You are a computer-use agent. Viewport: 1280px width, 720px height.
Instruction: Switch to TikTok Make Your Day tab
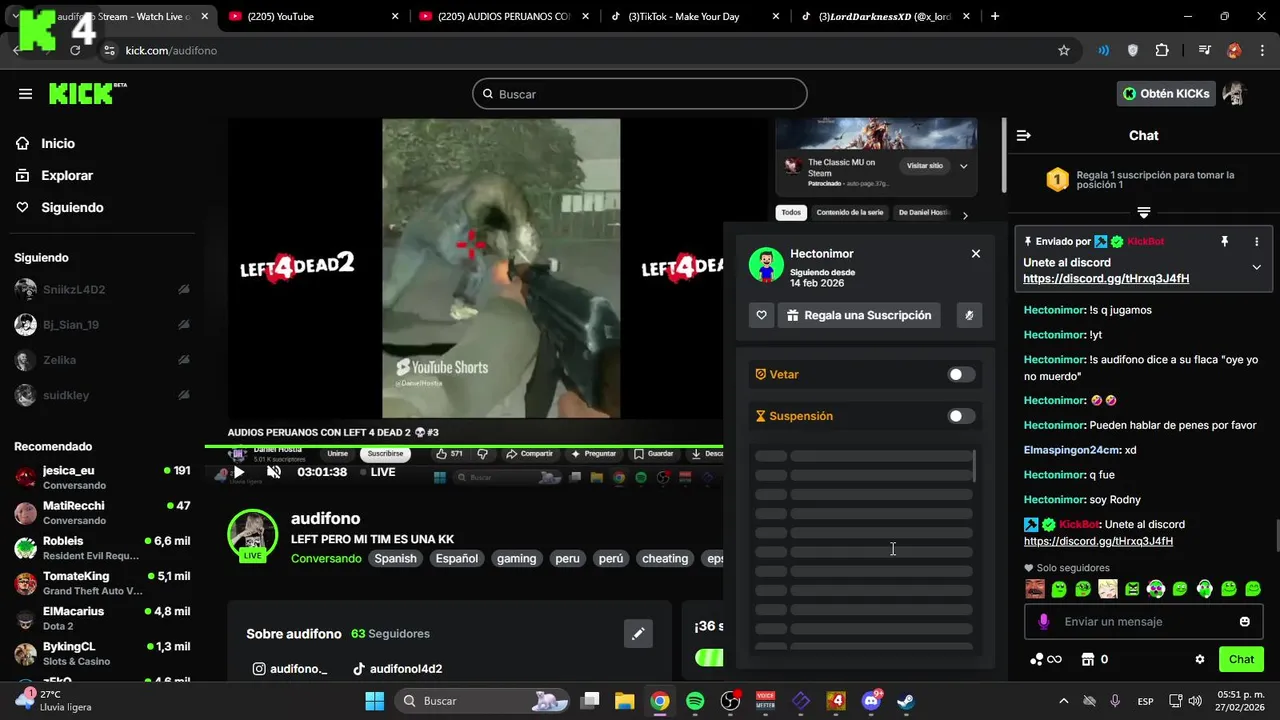[x=695, y=16]
